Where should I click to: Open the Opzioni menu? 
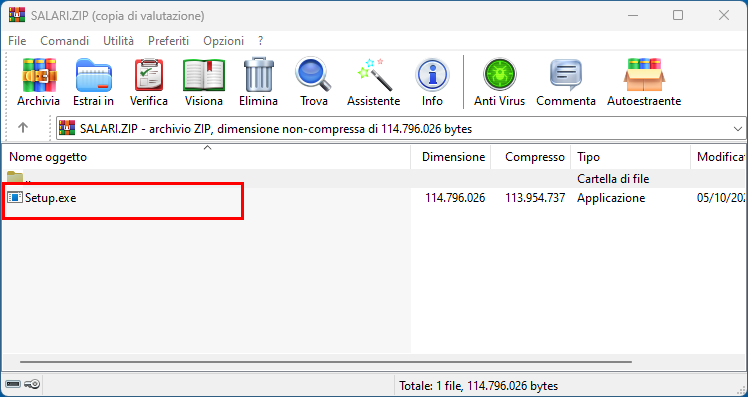(223, 41)
